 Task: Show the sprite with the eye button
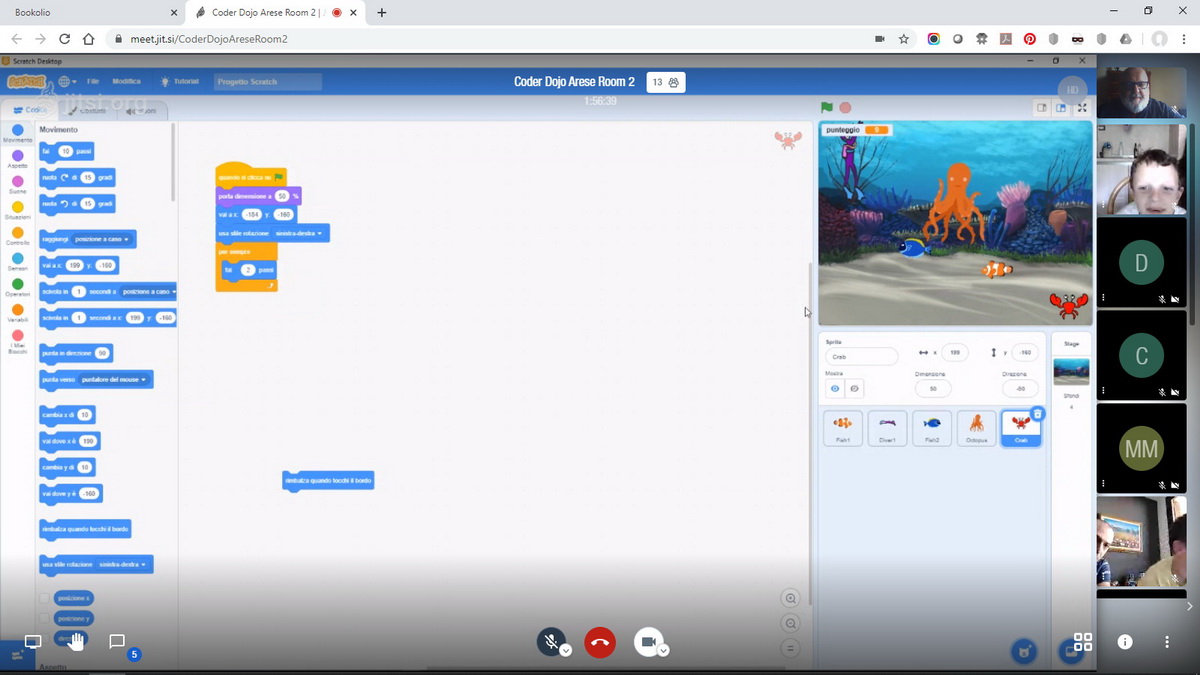point(835,388)
